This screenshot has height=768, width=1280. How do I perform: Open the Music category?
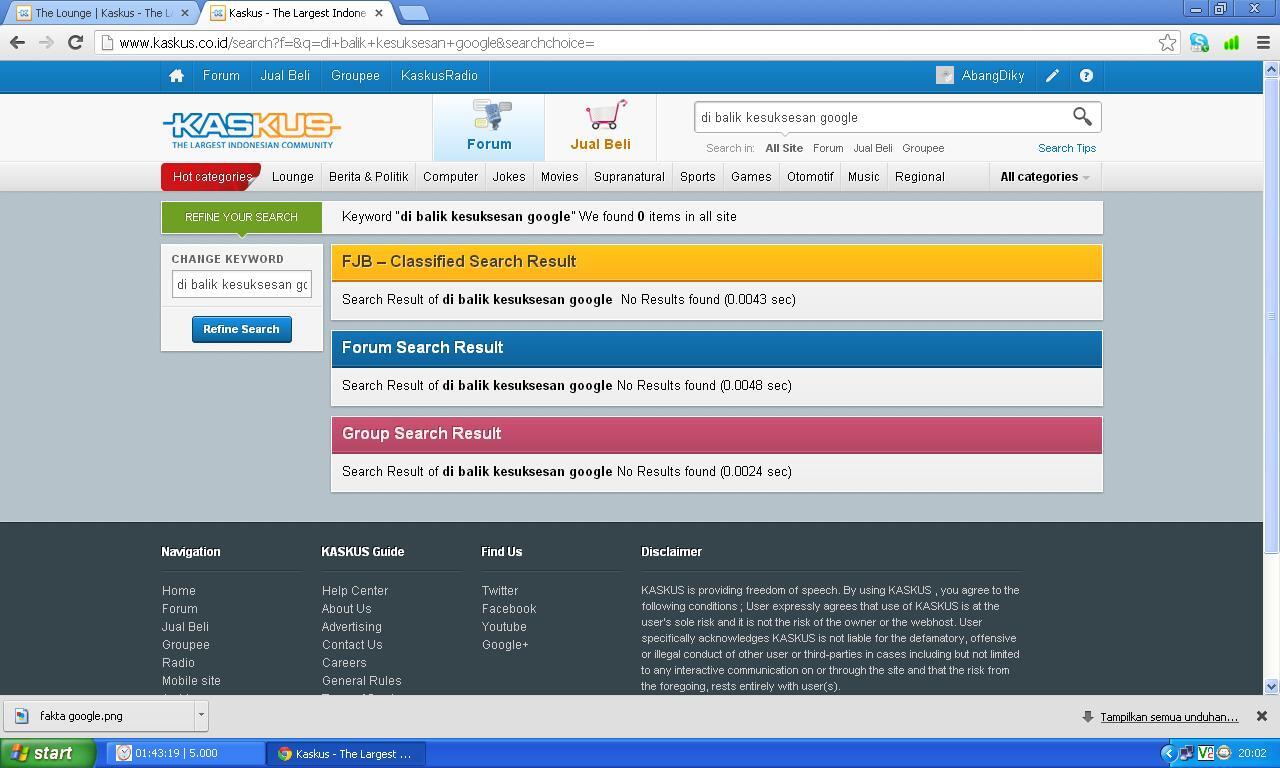coord(863,177)
